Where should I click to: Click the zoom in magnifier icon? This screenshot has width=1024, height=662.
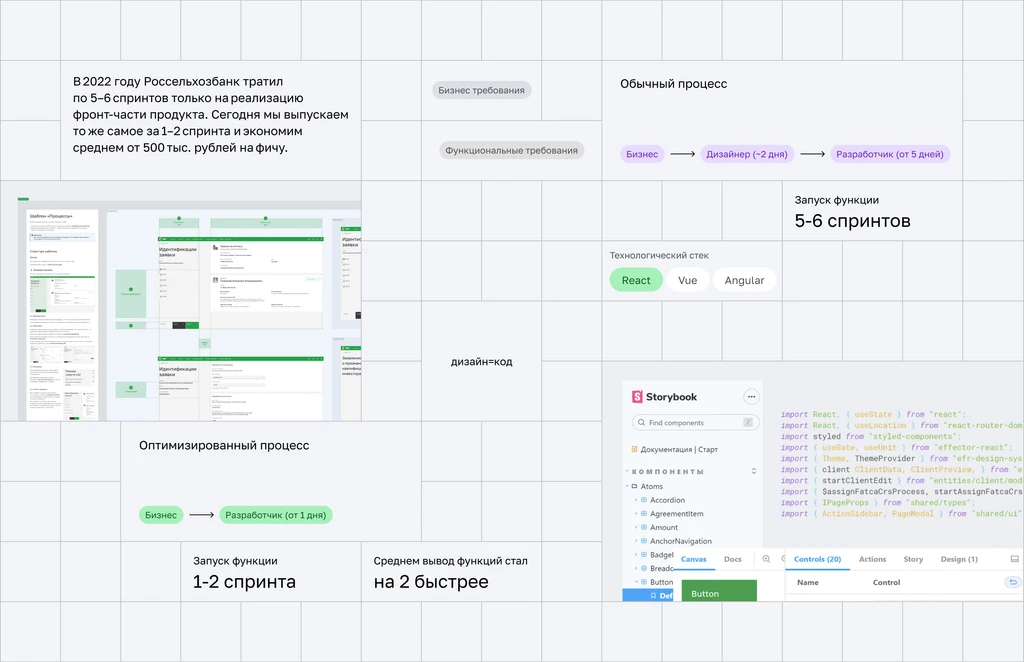click(x=766, y=560)
